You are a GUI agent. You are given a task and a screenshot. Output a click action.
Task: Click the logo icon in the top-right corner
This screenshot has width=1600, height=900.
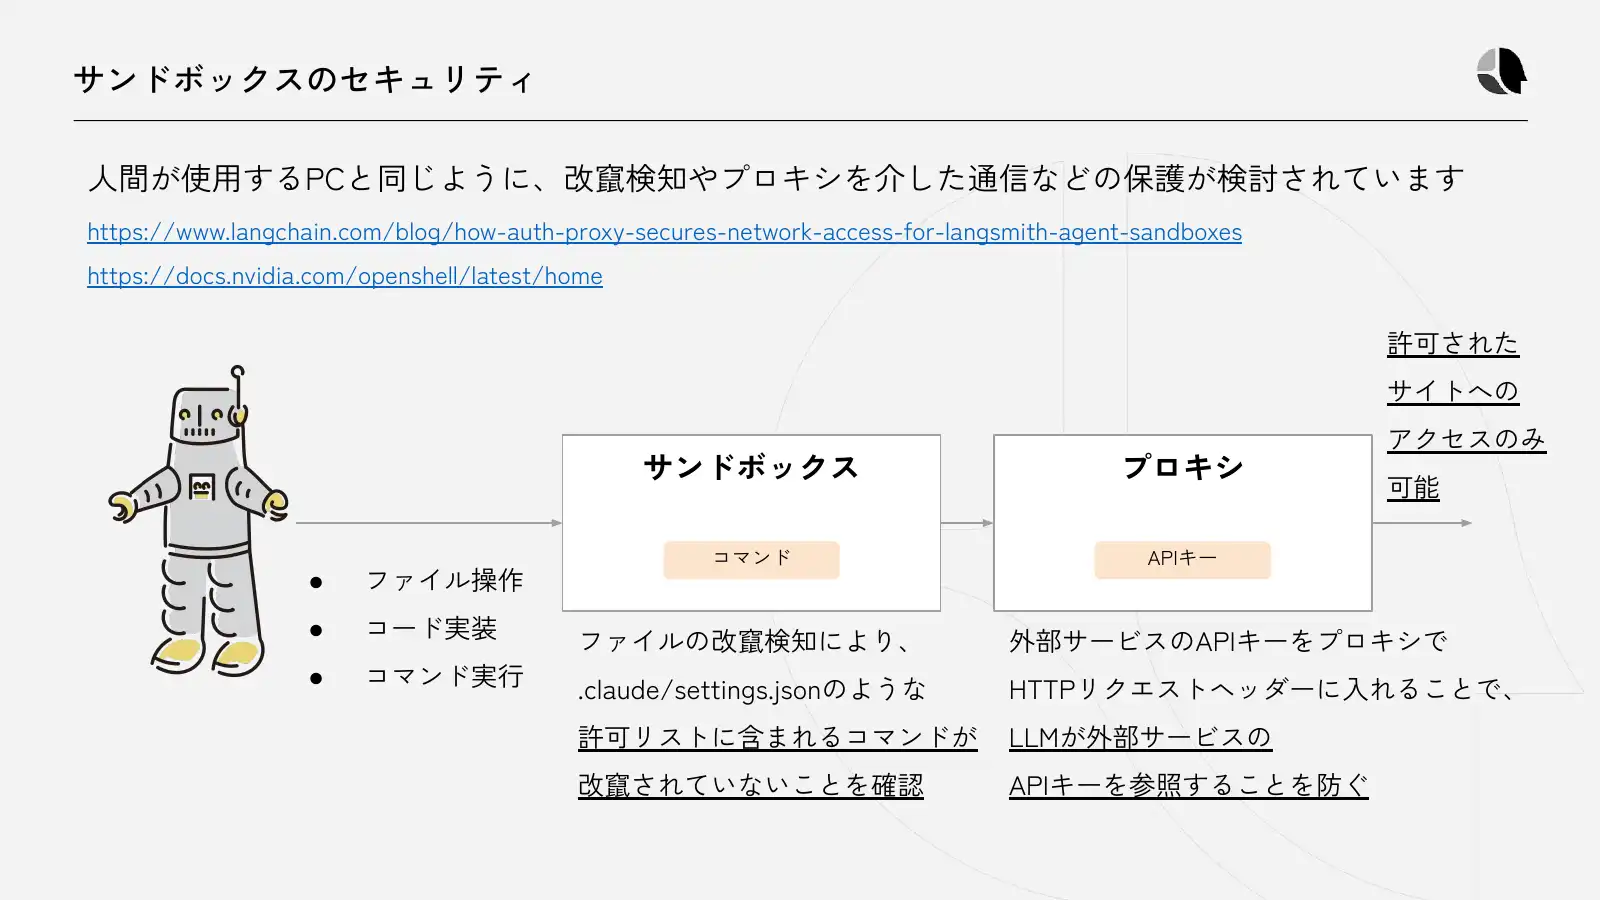coord(1502,71)
